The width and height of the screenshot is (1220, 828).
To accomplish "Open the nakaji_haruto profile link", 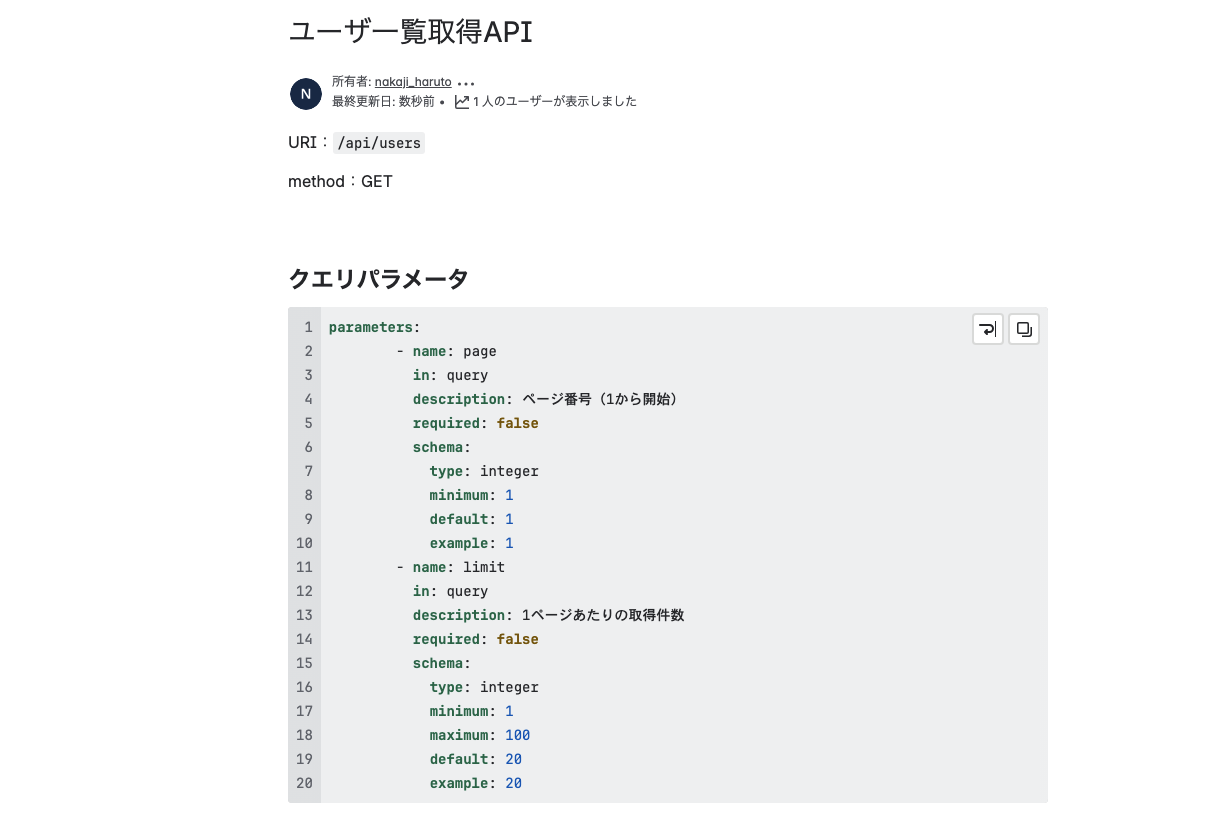I will (413, 82).
